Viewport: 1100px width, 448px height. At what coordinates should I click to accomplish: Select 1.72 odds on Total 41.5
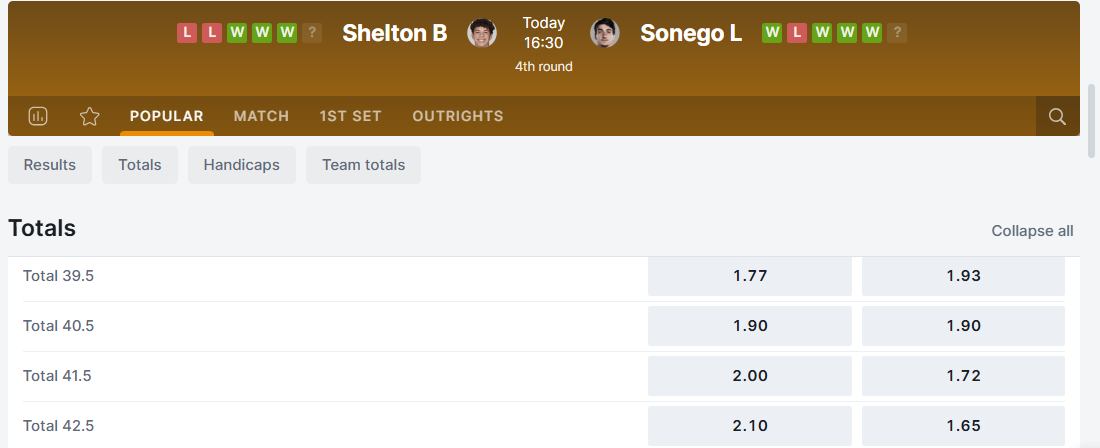coord(963,376)
